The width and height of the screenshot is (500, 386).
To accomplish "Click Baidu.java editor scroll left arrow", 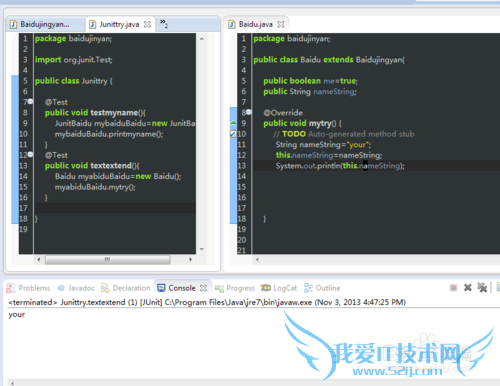I will point(257,259).
